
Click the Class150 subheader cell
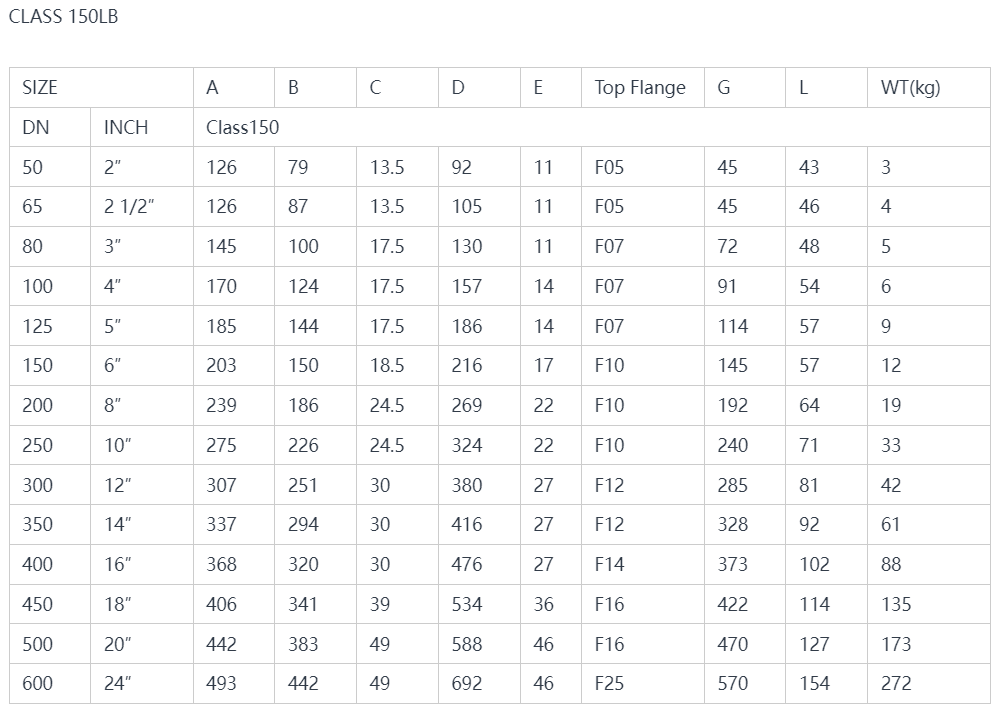point(591,127)
